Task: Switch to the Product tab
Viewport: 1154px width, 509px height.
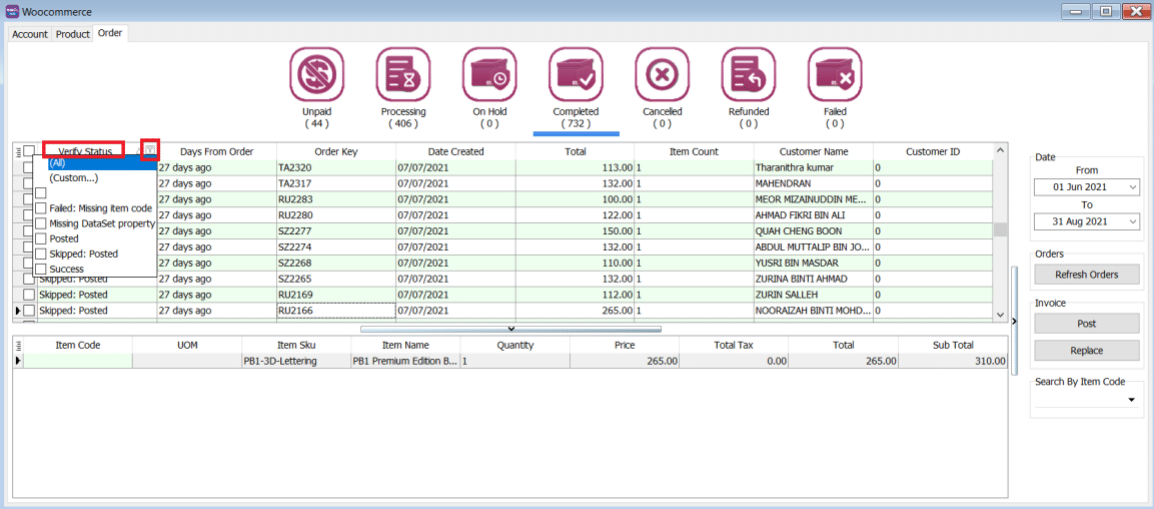Action: pyautogui.click(x=73, y=34)
